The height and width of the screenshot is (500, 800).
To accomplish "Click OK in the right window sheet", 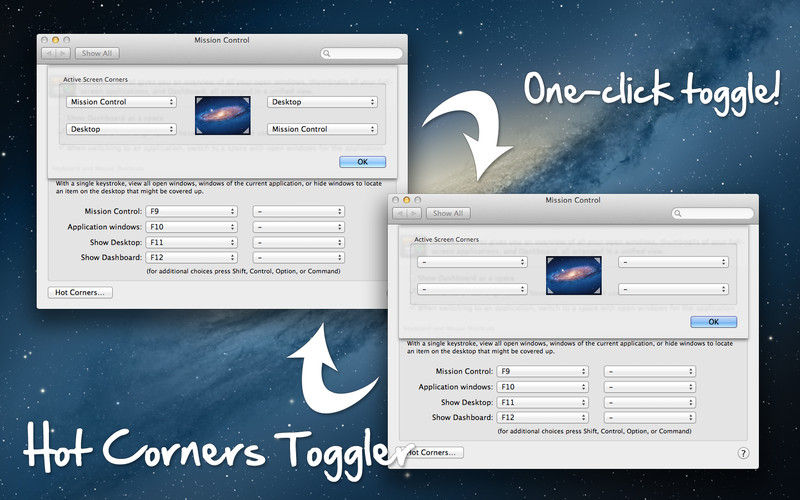I will [x=713, y=322].
